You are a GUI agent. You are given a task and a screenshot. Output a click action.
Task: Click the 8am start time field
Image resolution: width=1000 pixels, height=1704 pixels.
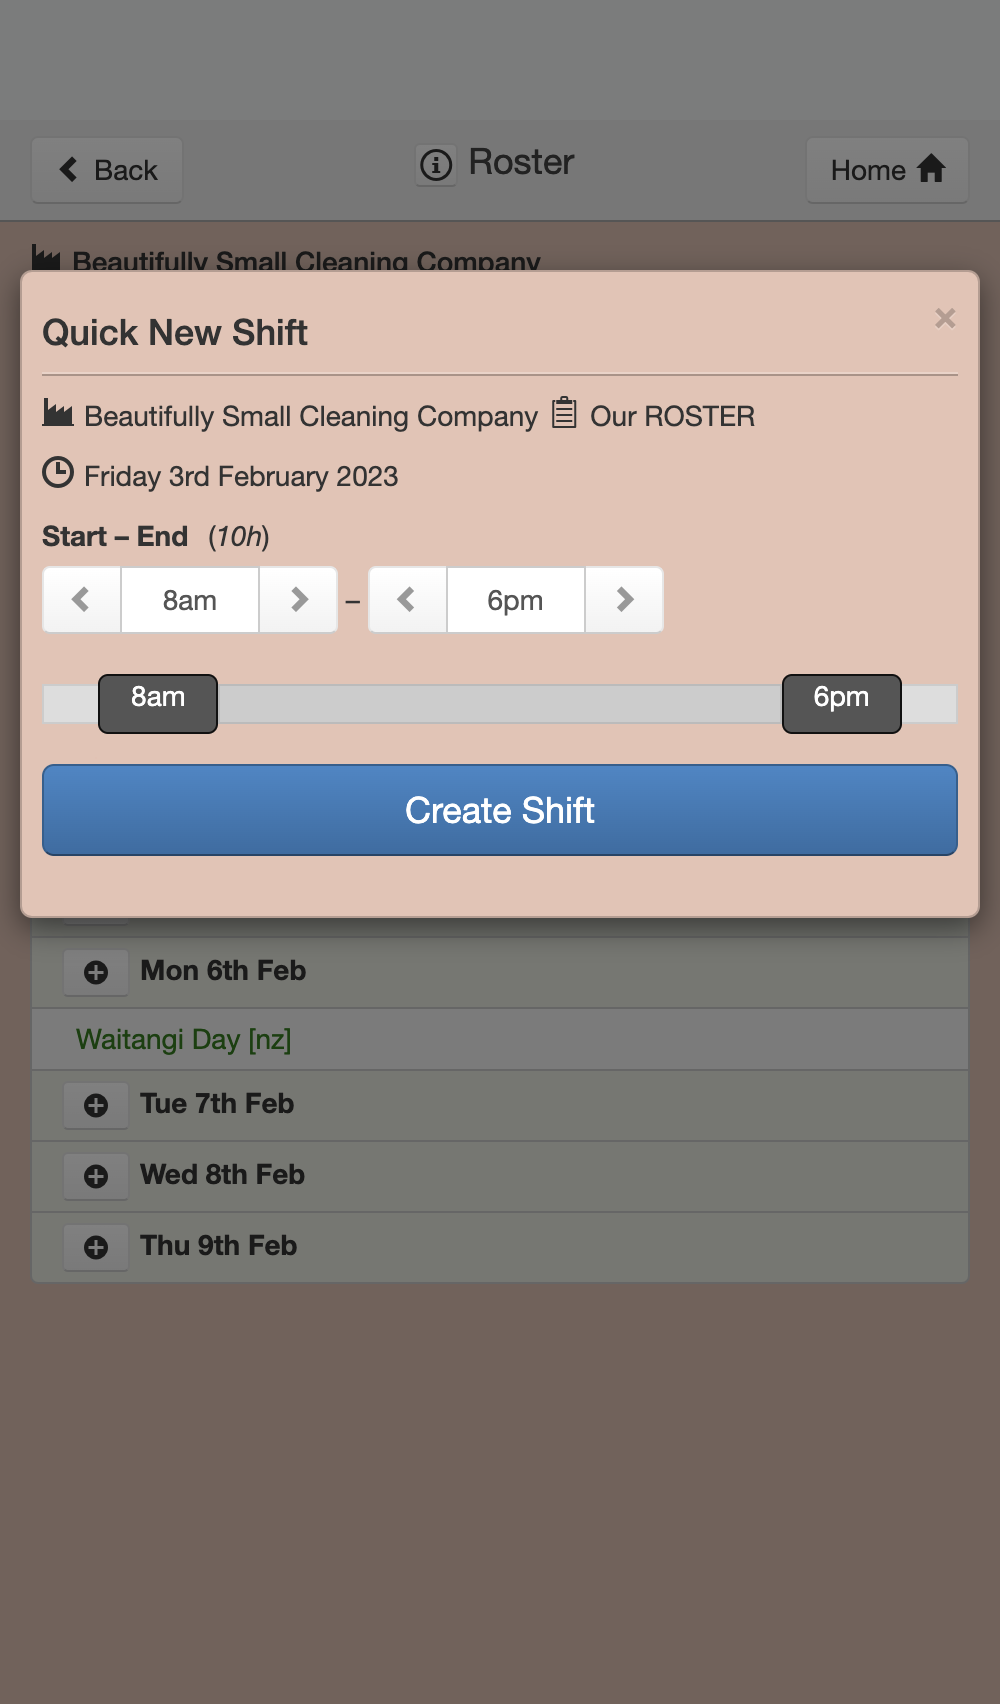(190, 600)
